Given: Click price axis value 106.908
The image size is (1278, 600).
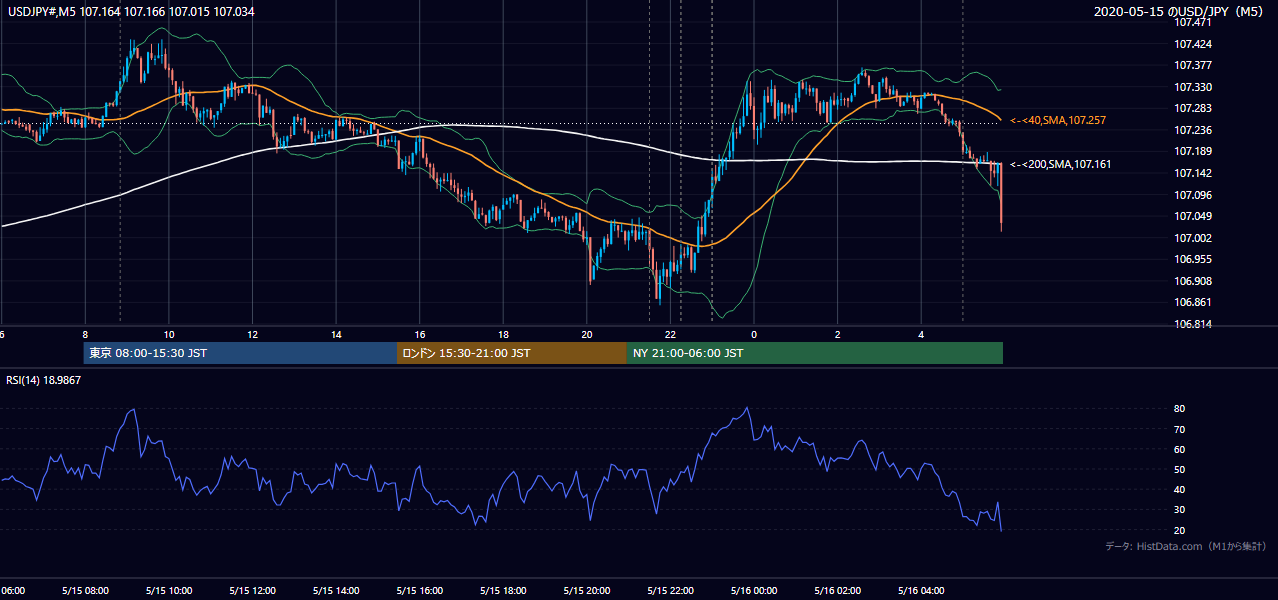Looking at the screenshot, I should [x=1193, y=282].
